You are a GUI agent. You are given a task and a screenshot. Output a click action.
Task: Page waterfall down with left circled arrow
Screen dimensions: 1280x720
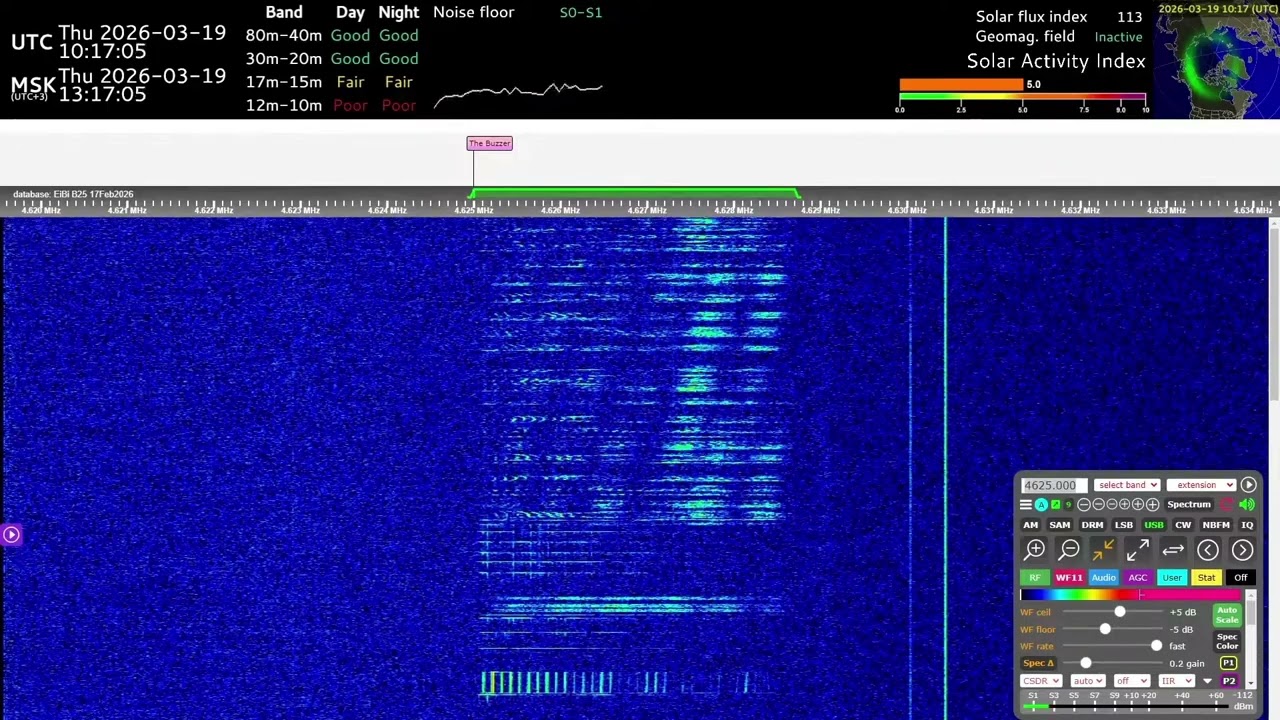[x=1208, y=549]
